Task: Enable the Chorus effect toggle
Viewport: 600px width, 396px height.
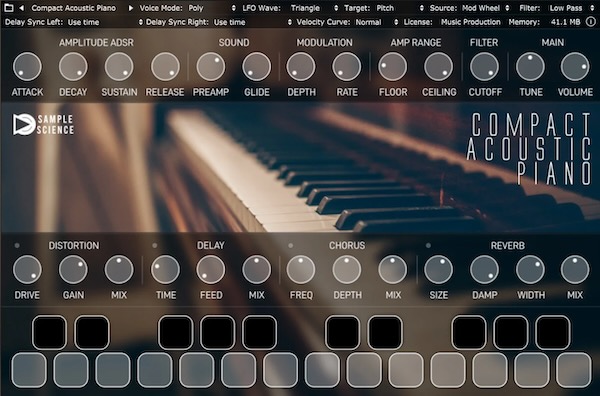Action: coord(291,245)
